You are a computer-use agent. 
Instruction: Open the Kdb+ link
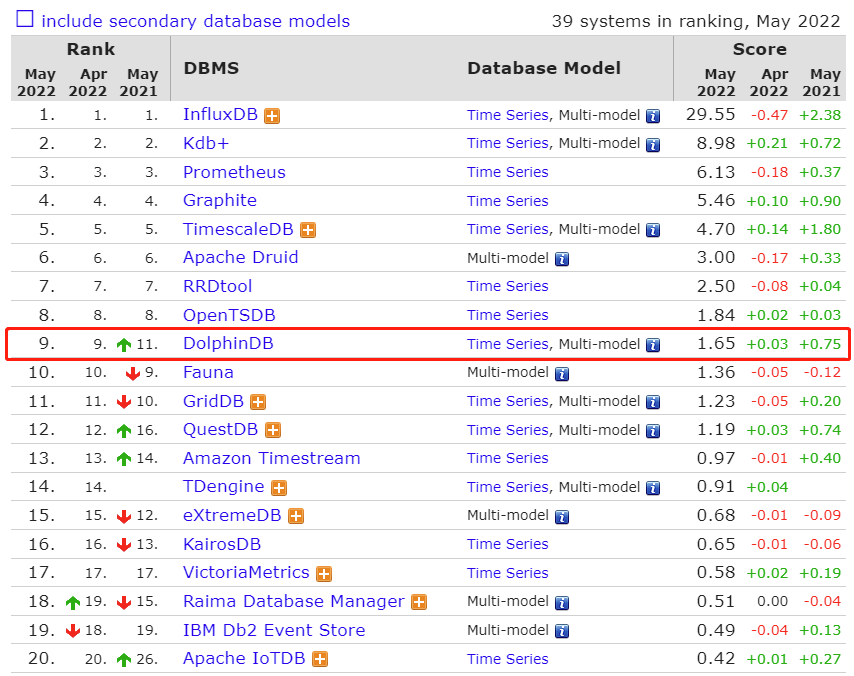206,143
